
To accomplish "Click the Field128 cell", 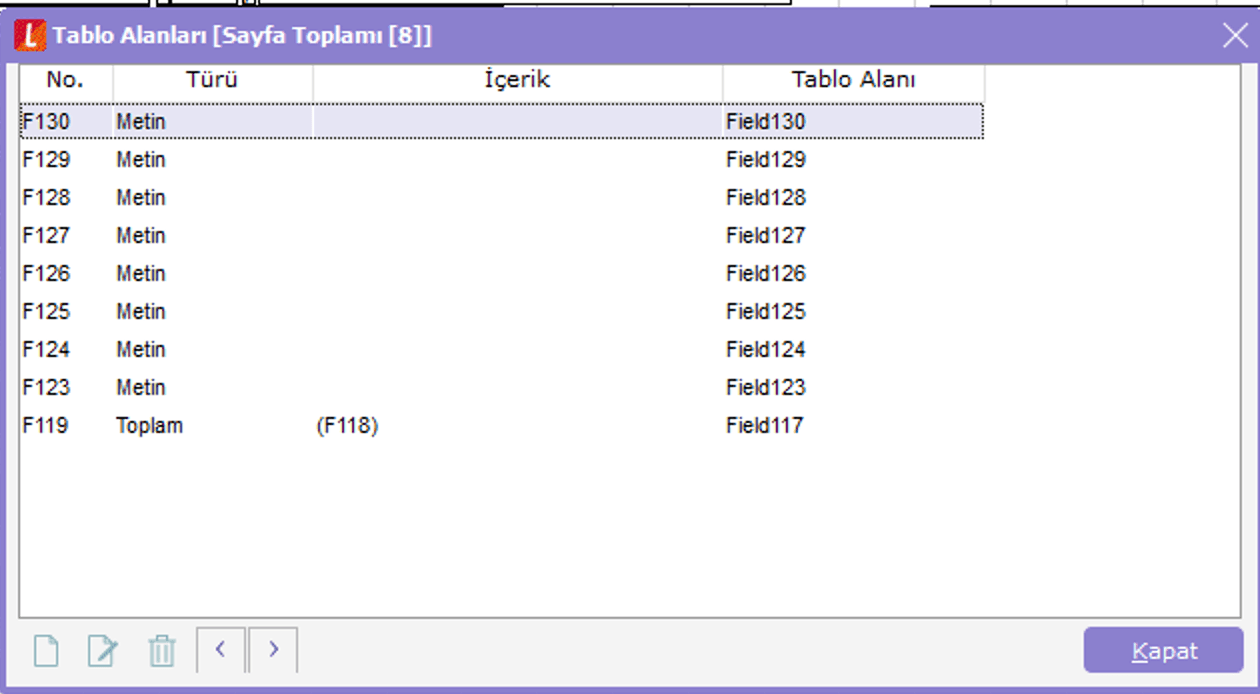I will click(x=766, y=197).
